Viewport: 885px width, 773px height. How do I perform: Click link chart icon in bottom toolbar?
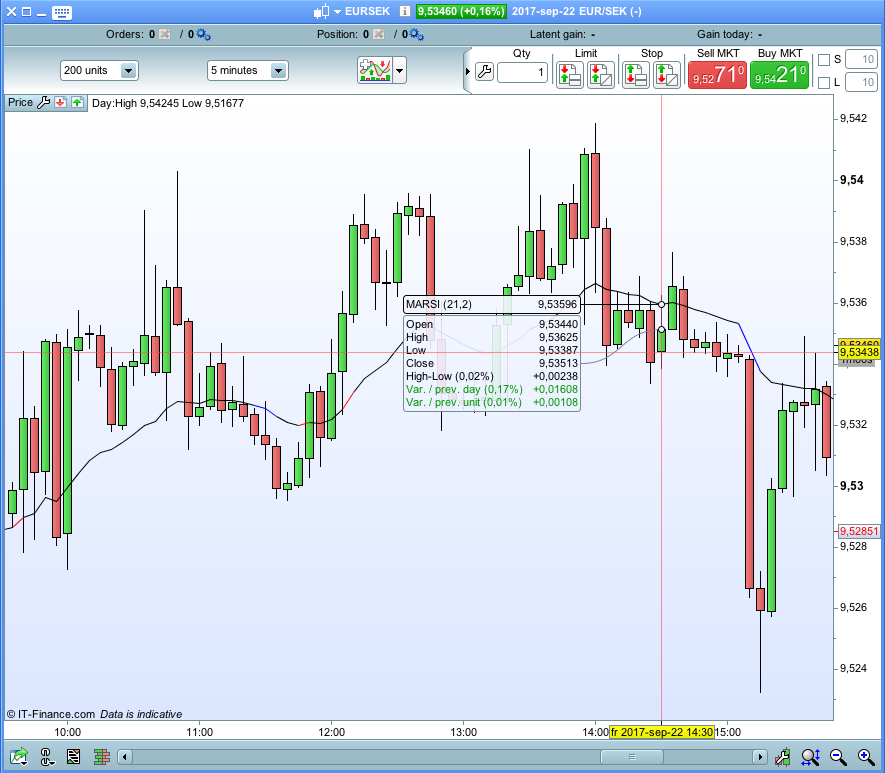46,756
